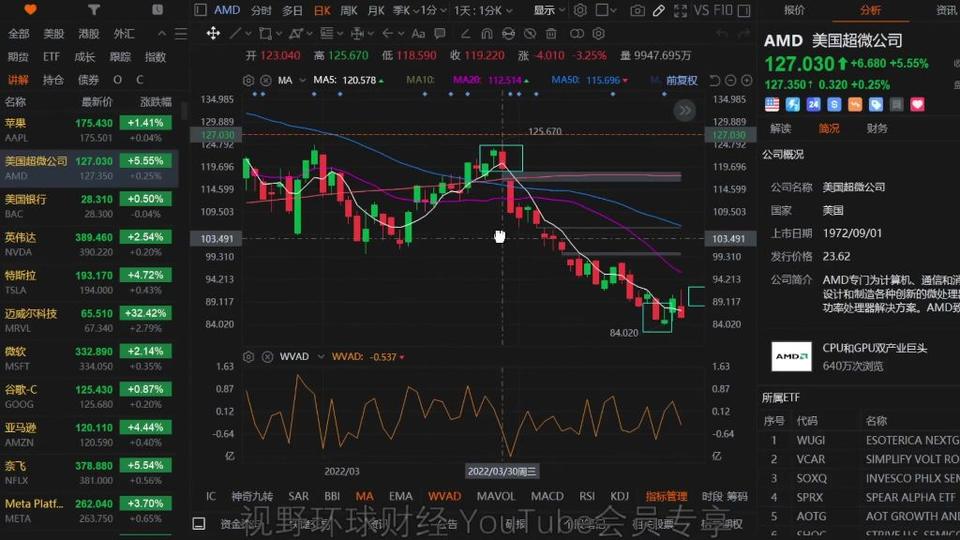Toggle the magnet snap tool

(x=487, y=33)
